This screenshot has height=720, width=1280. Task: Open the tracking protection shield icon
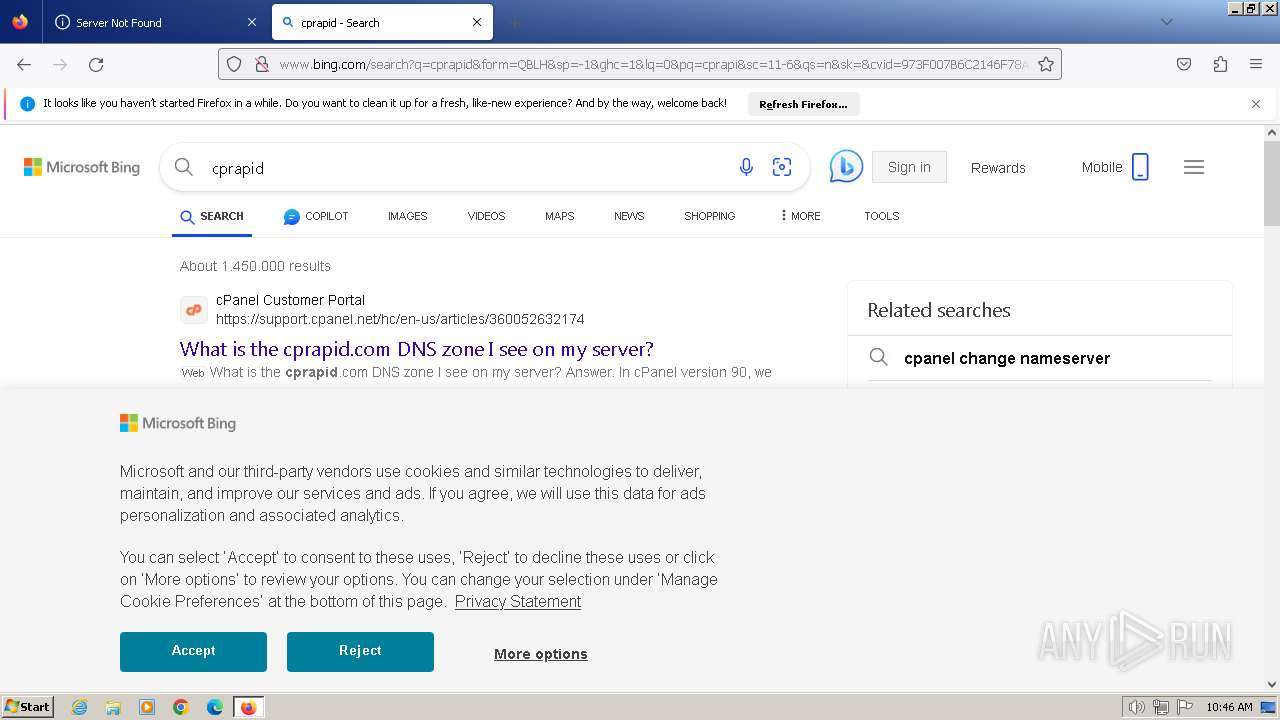pos(234,64)
